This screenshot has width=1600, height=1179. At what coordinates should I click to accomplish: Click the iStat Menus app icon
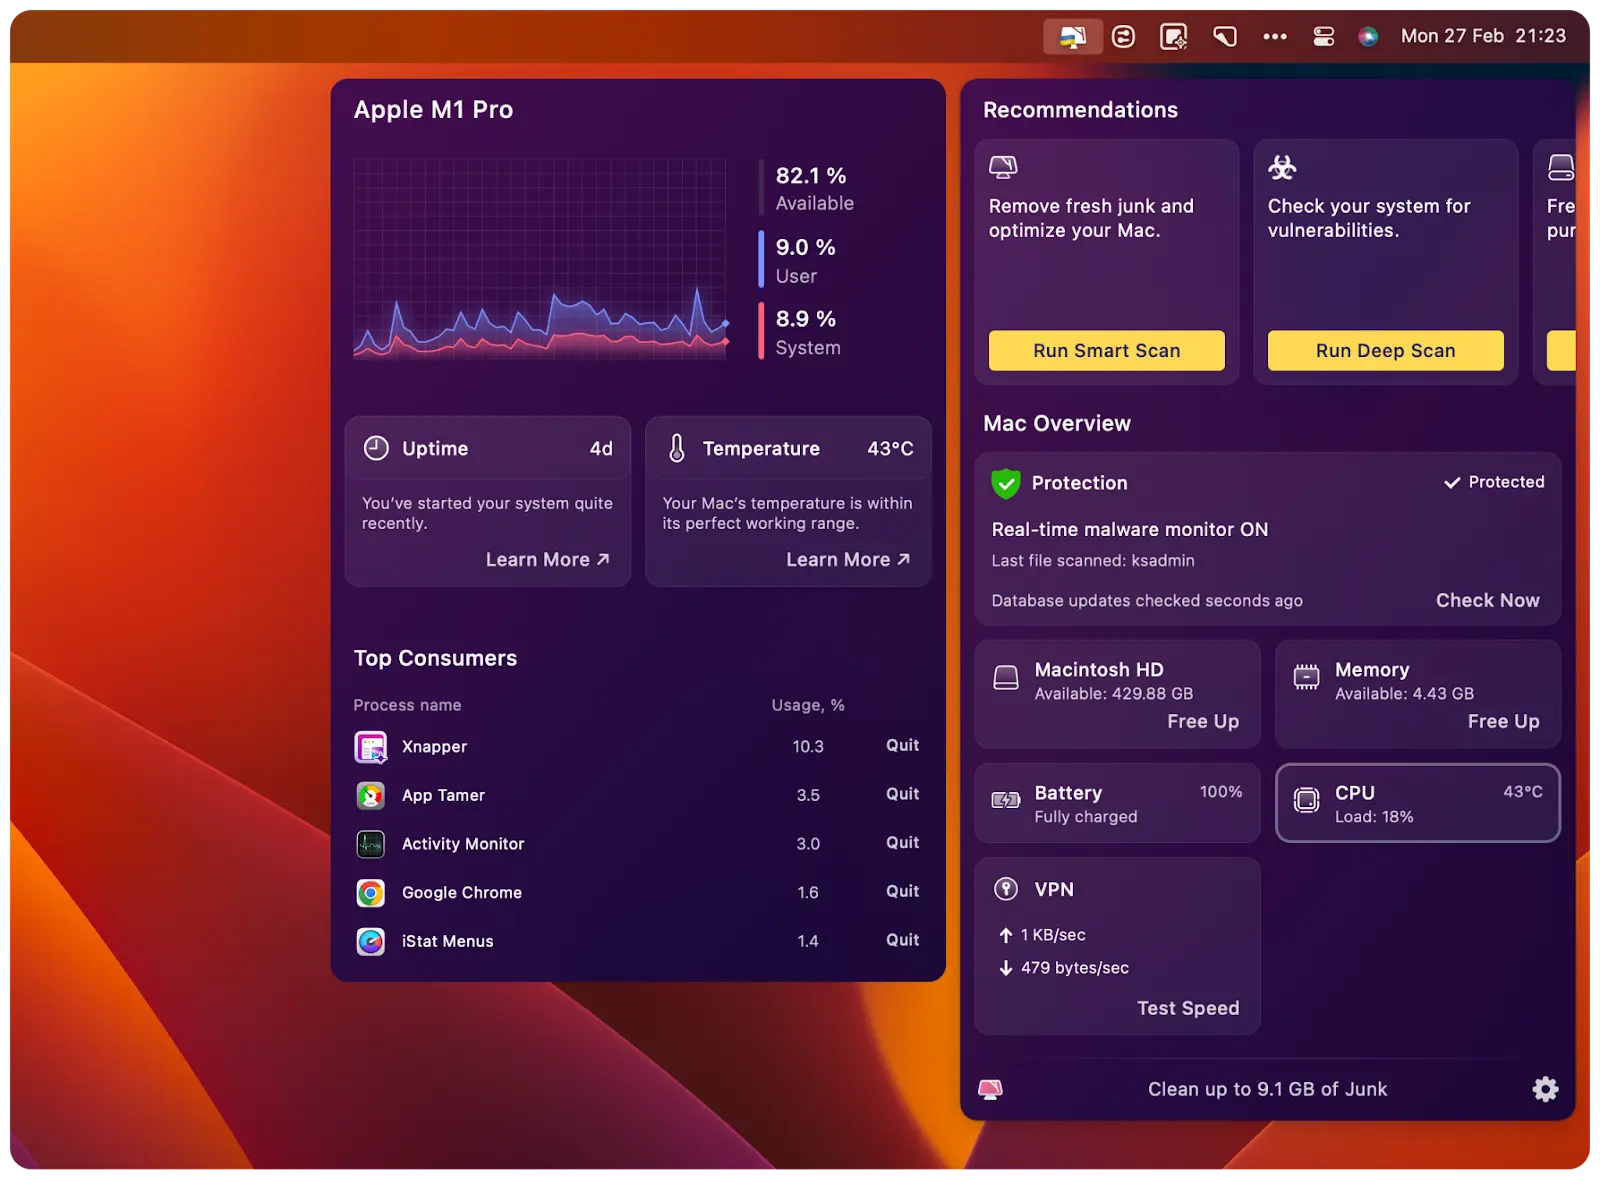[371, 941]
